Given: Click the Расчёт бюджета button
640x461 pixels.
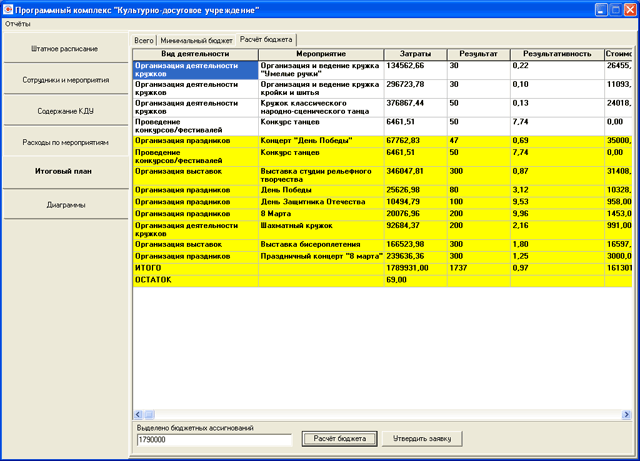Looking at the screenshot, I should click(x=340, y=439).
